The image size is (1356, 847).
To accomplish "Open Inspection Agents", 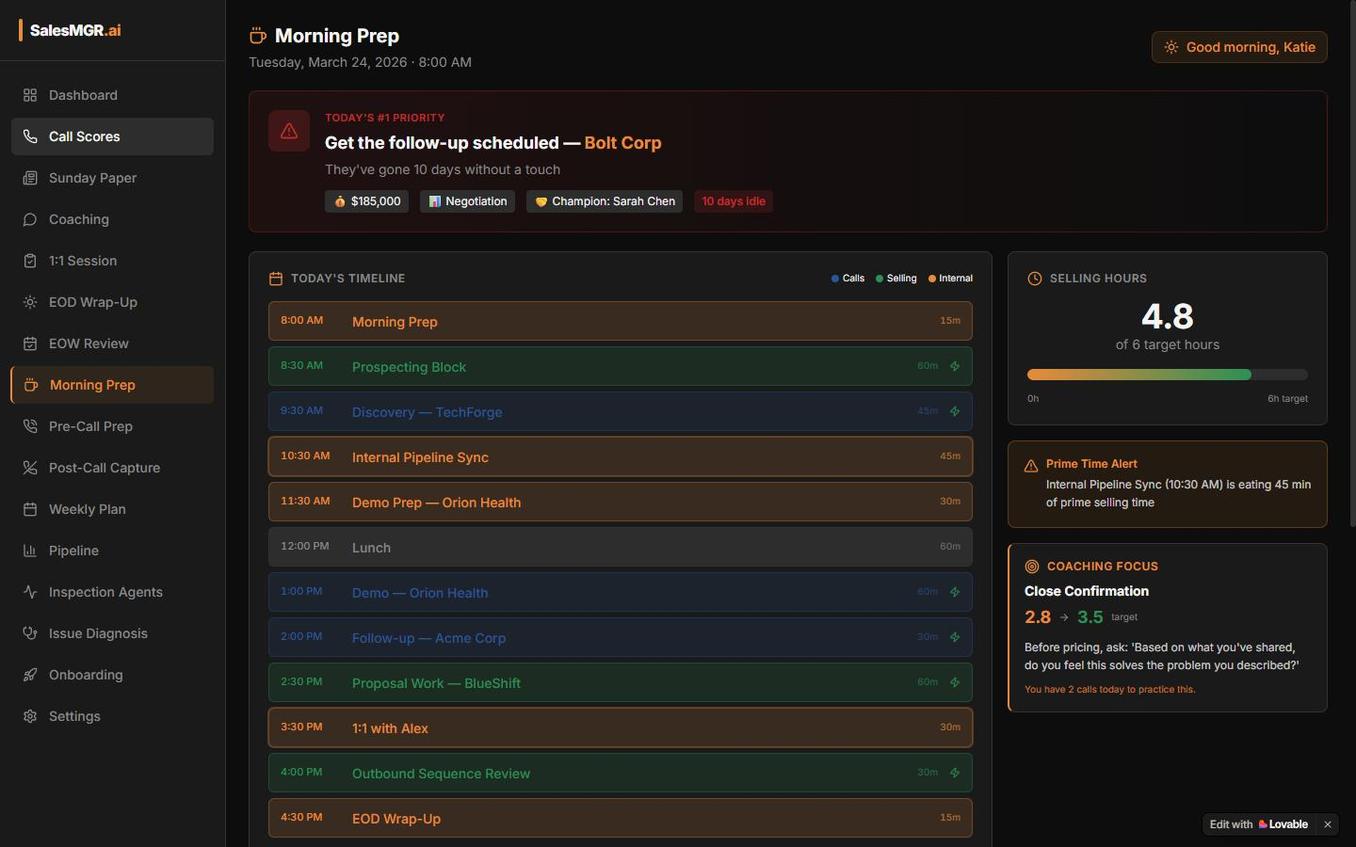I will click(112, 592).
